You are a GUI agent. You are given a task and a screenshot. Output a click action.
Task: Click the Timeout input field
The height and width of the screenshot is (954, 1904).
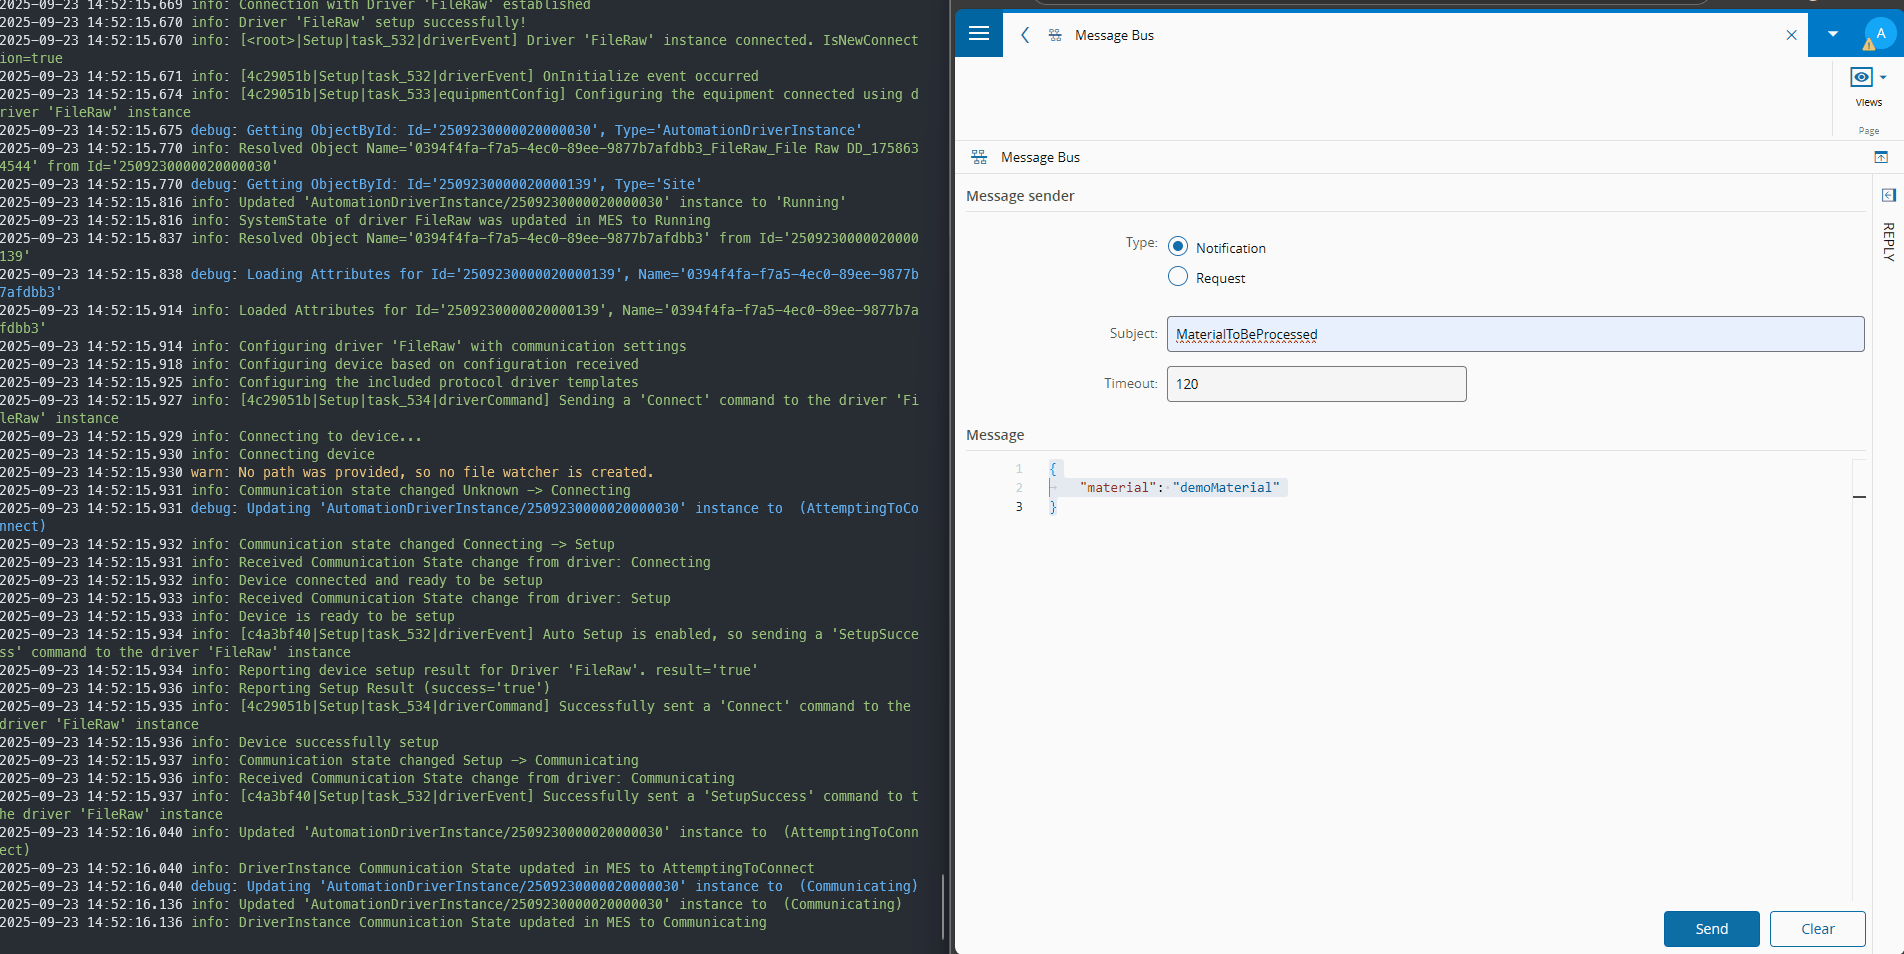coord(1316,384)
